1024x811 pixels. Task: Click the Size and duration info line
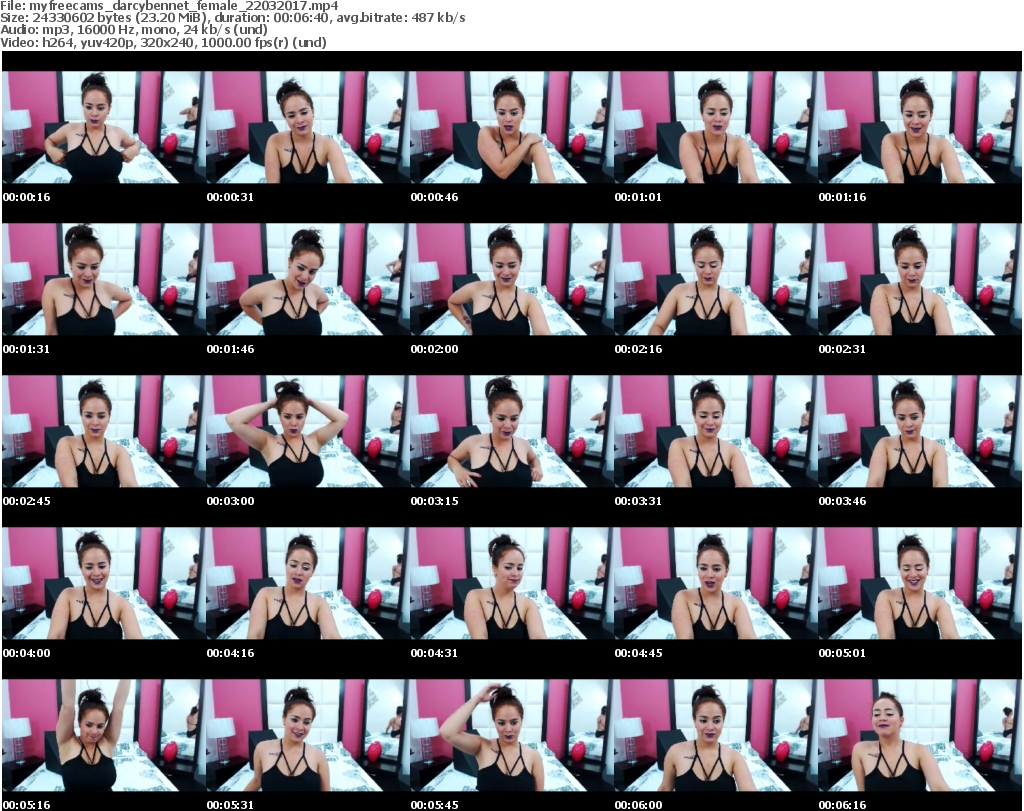click(232, 18)
